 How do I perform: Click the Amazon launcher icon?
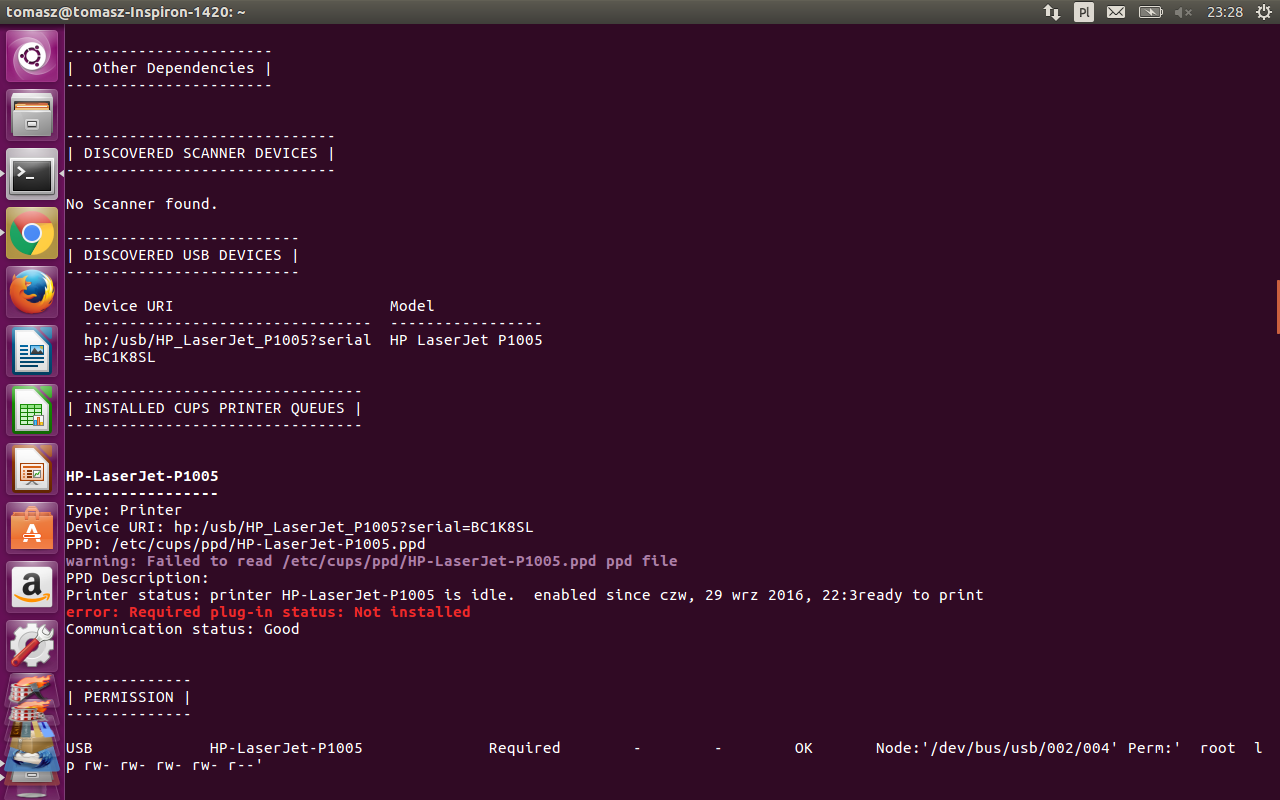tap(32, 588)
